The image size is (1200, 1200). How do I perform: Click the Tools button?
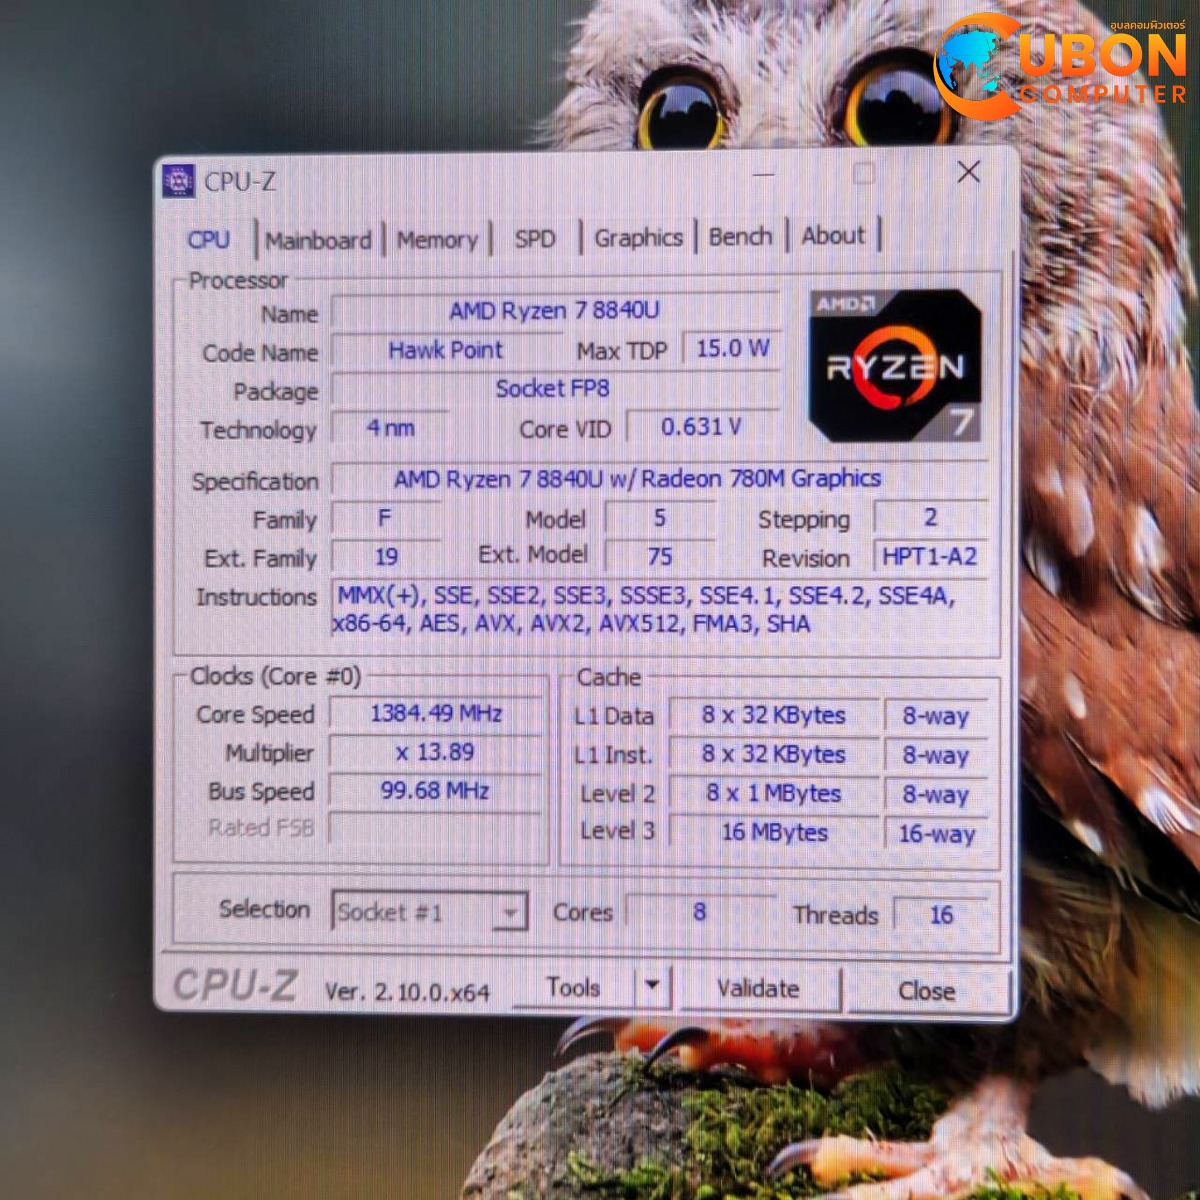(573, 988)
